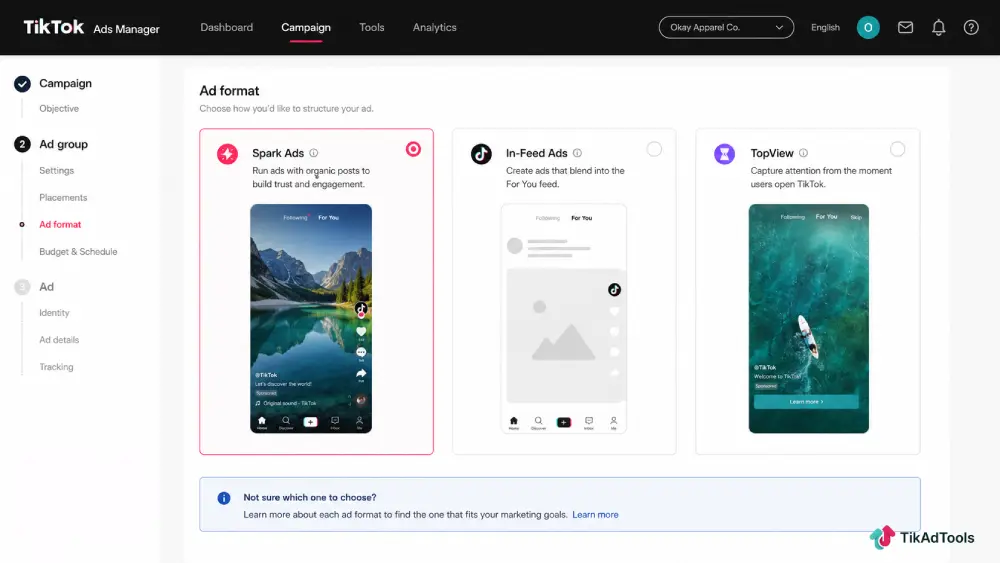Open the Okay Apparel Co. account dropdown
The height and width of the screenshot is (563, 1000).
(x=726, y=27)
